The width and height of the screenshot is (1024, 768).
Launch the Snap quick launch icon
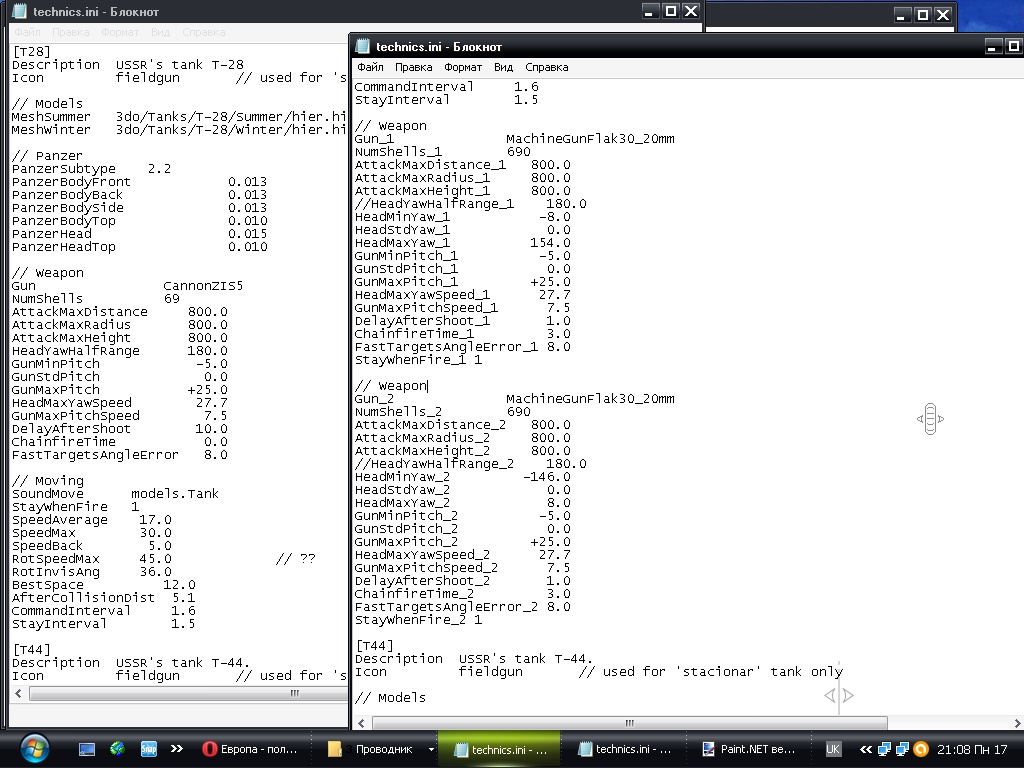point(149,749)
